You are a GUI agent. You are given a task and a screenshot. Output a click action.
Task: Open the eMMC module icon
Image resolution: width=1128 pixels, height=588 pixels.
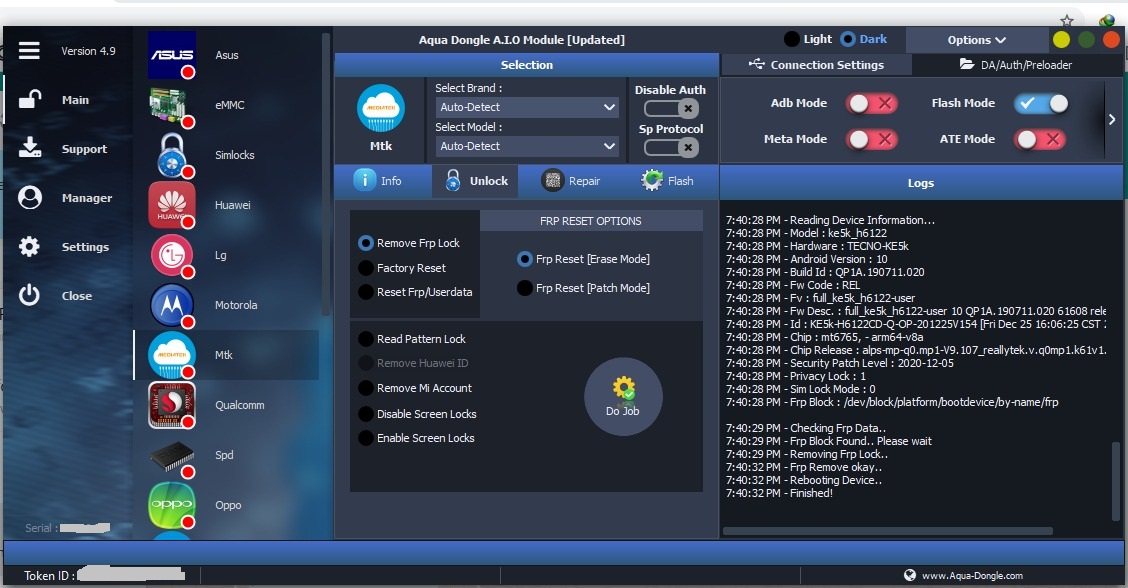pos(171,105)
